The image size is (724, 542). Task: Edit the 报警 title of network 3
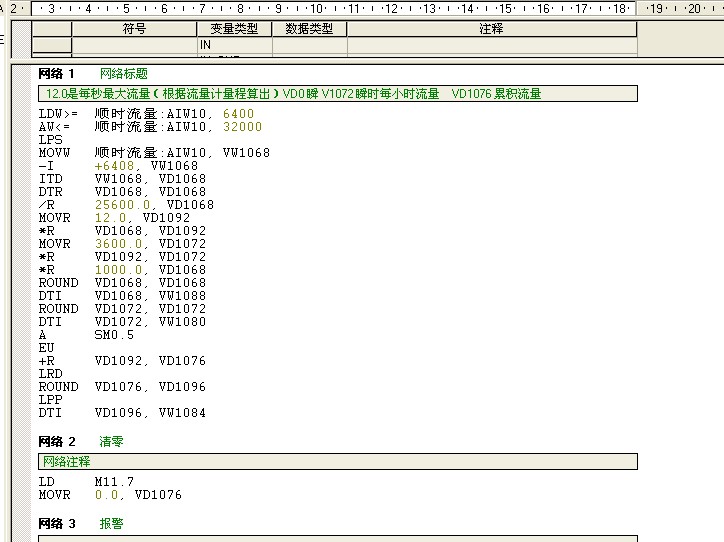[x=112, y=523]
